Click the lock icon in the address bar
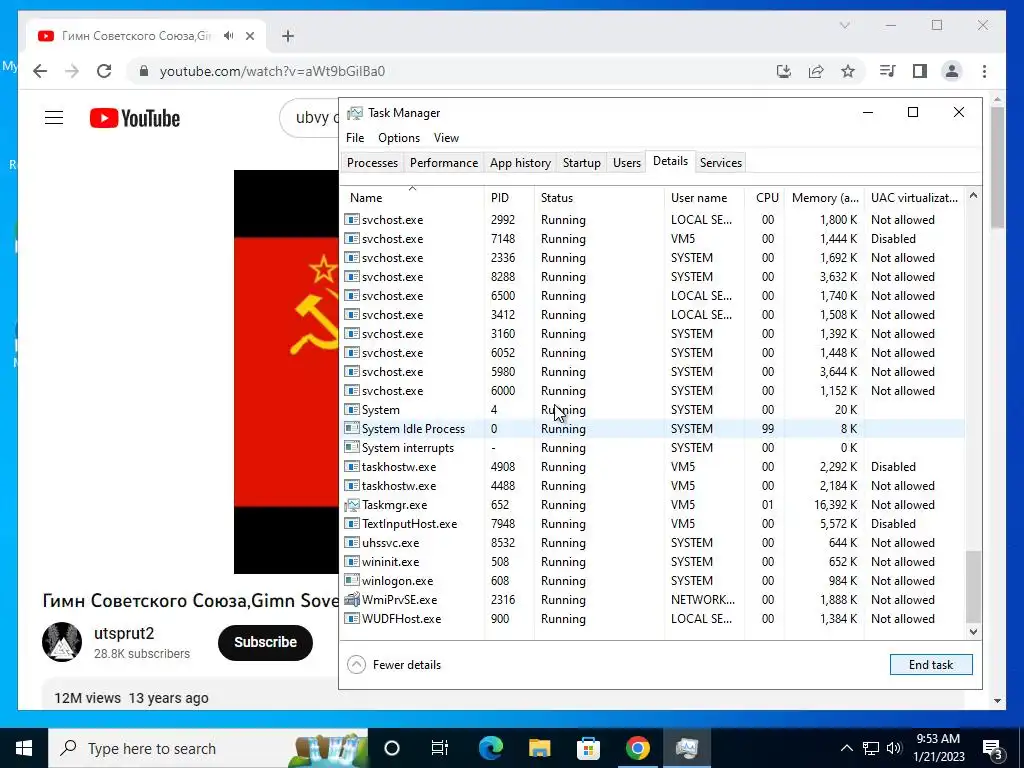The width and height of the screenshot is (1024, 768). coord(144,71)
